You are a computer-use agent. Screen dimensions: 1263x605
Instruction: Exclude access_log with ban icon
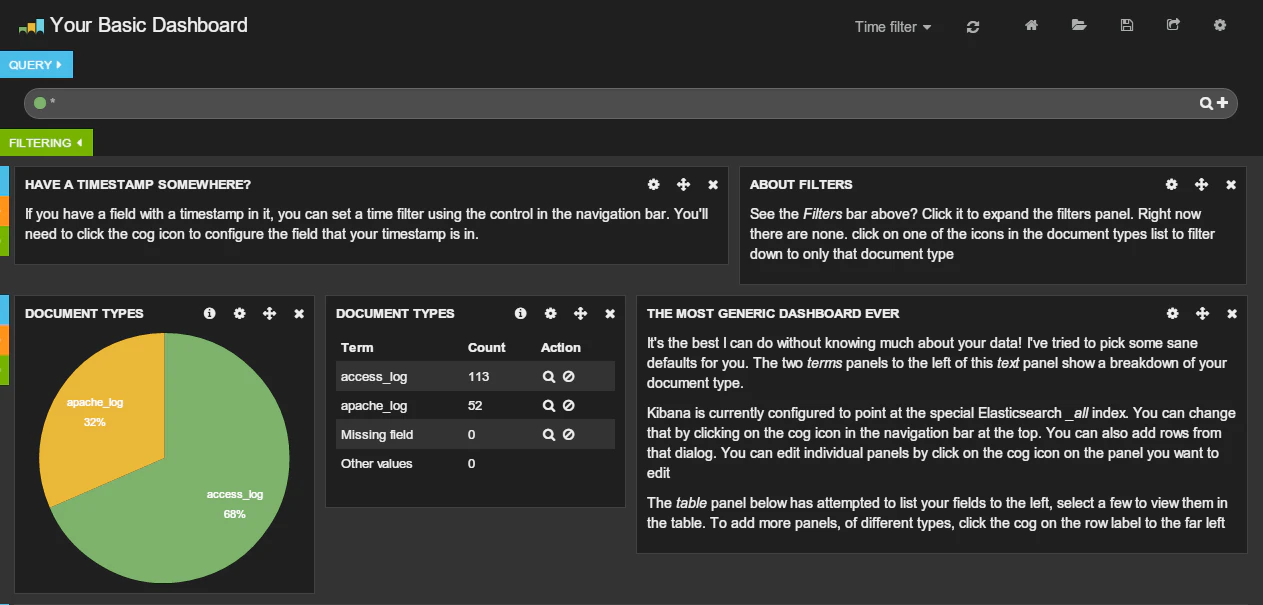[x=568, y=377]
